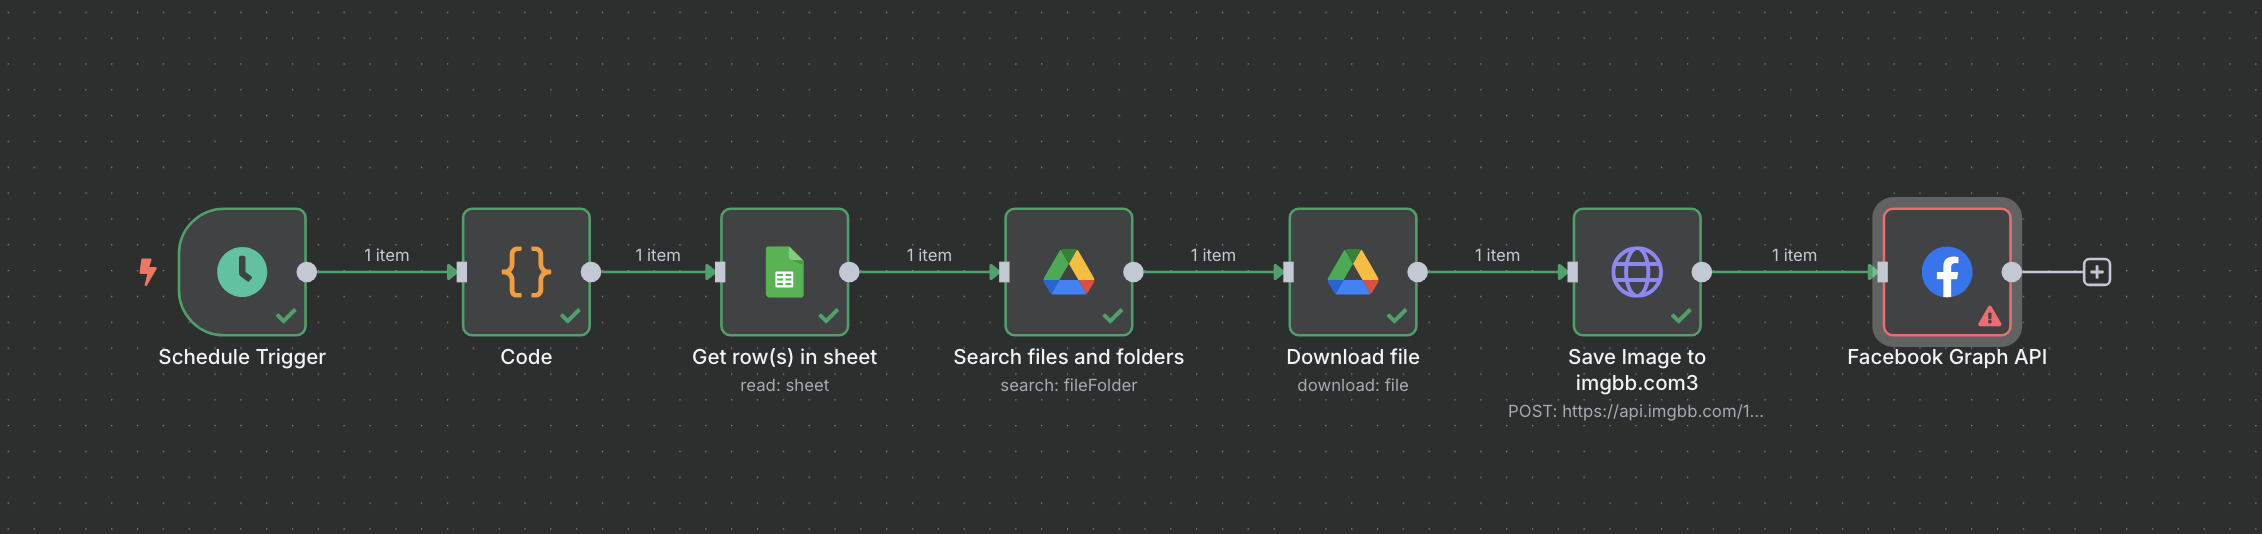2262x534 pixels.
Task: Click the lightning bolt trigger icon
Action: click(x=148, y=272)
